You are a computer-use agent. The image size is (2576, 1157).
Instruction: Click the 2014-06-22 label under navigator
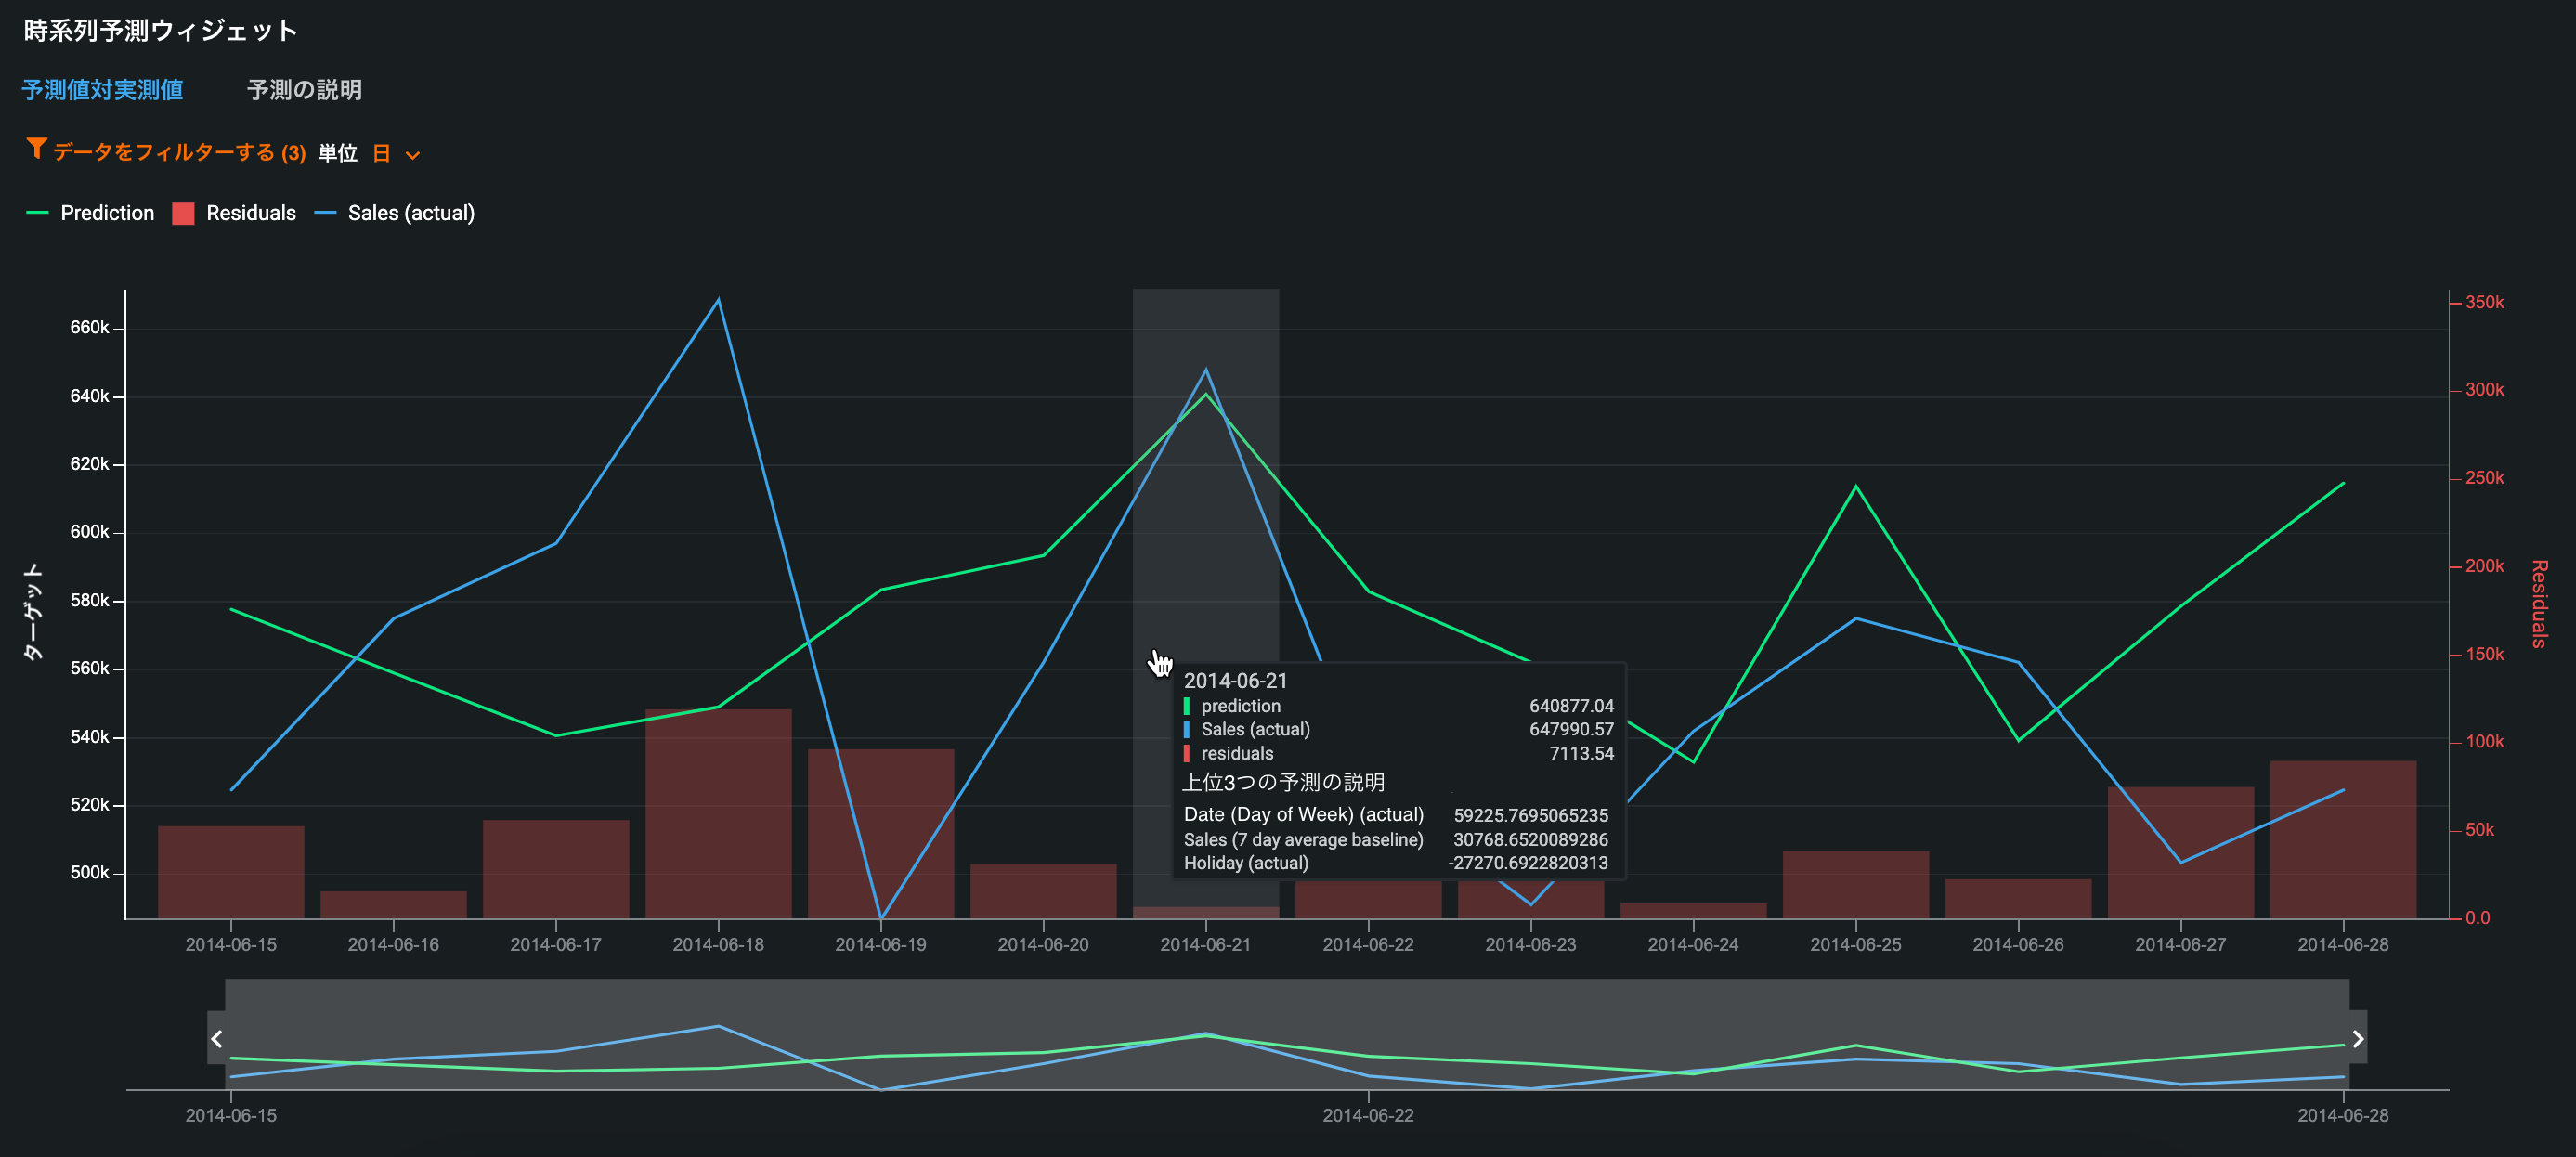tap(1367, 1115)
